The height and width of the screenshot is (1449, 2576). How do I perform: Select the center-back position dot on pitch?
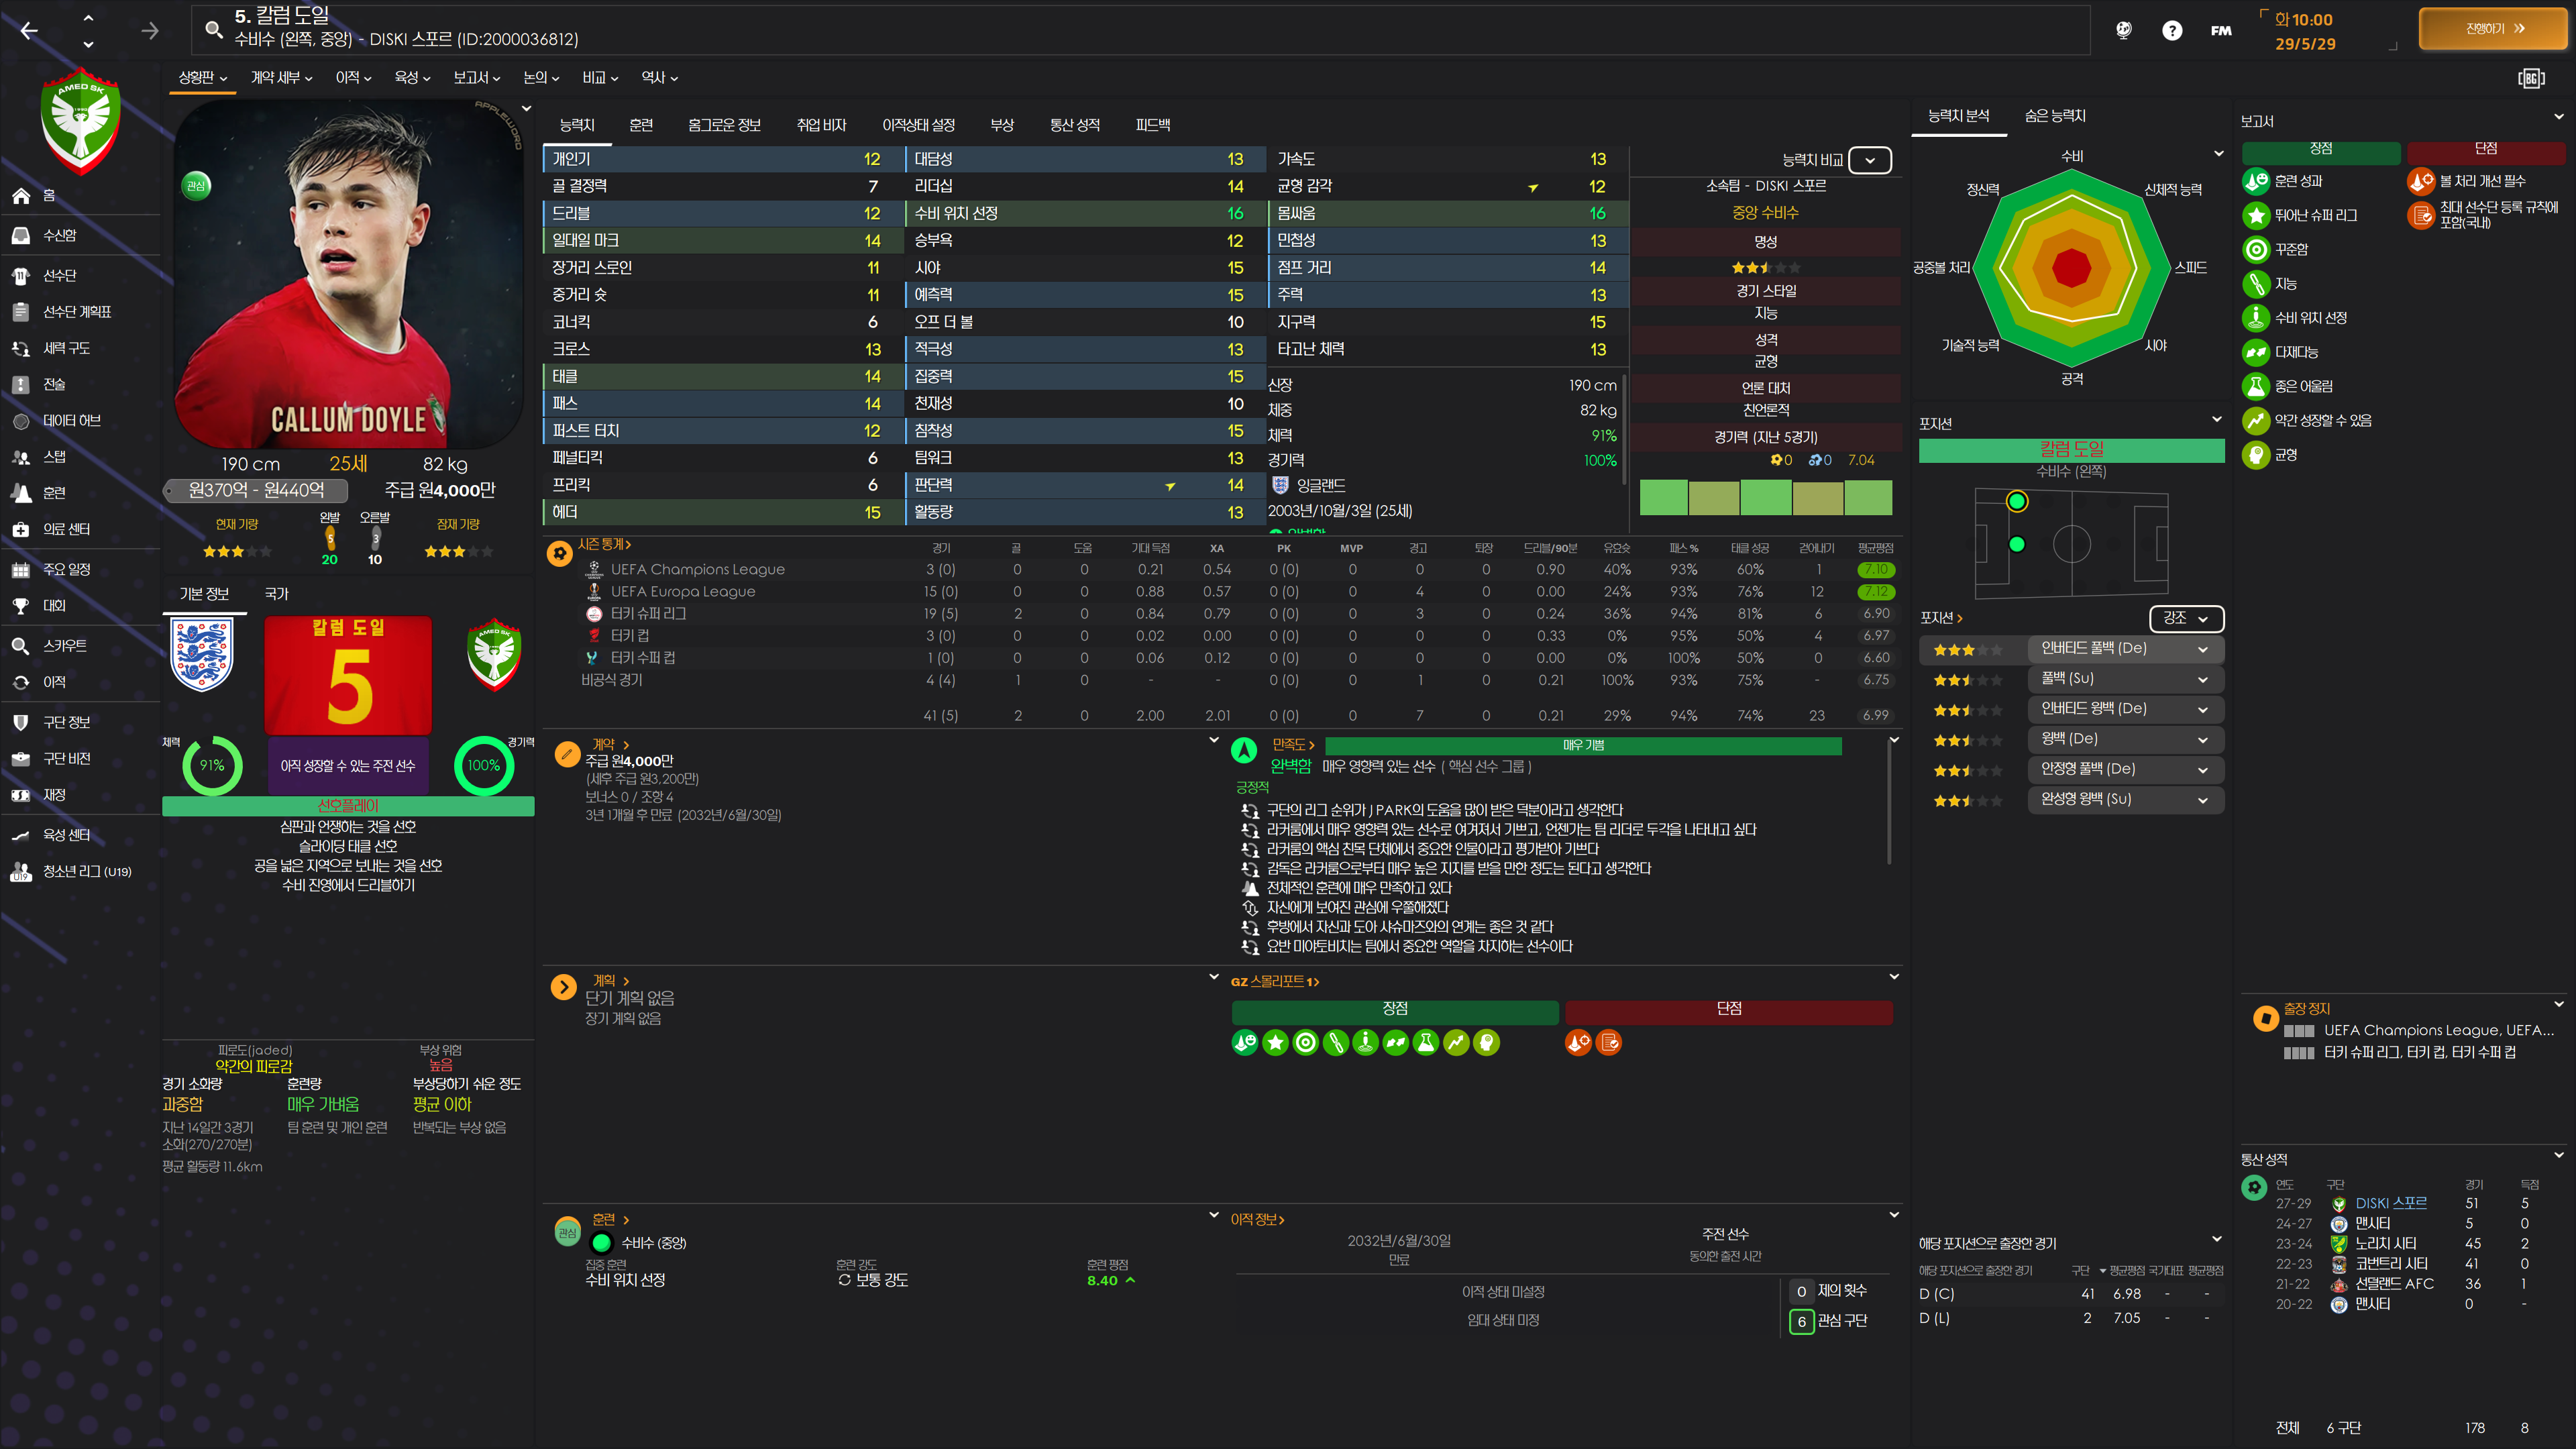2016,544
